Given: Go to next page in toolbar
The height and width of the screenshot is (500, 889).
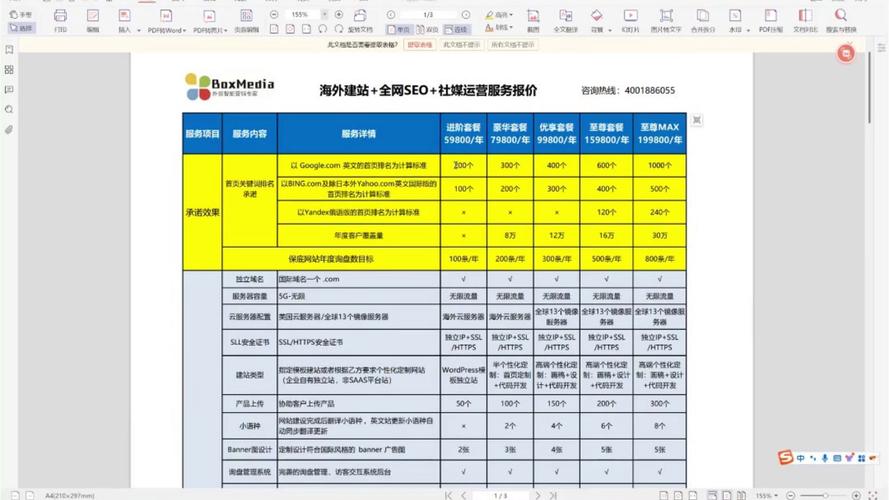Looking at the screenshot, I should [465, 14].
